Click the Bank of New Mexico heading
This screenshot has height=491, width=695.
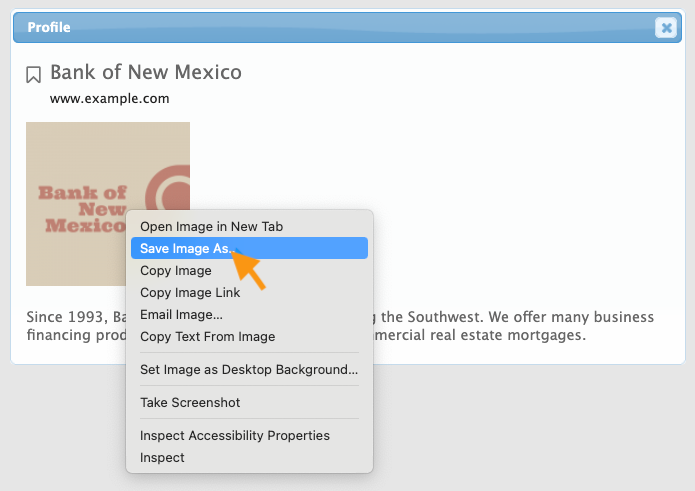click(x=146, y=72)
